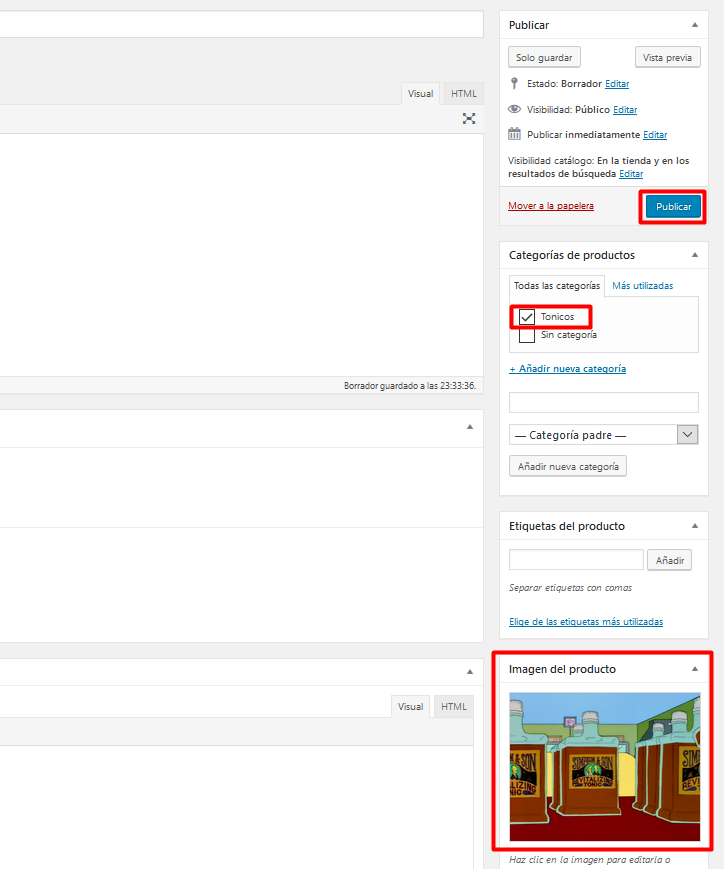The image size is (725, 869).
Task: Switch main editor to Visual tab
Action: pyautogui.click(x=420, y=94)
